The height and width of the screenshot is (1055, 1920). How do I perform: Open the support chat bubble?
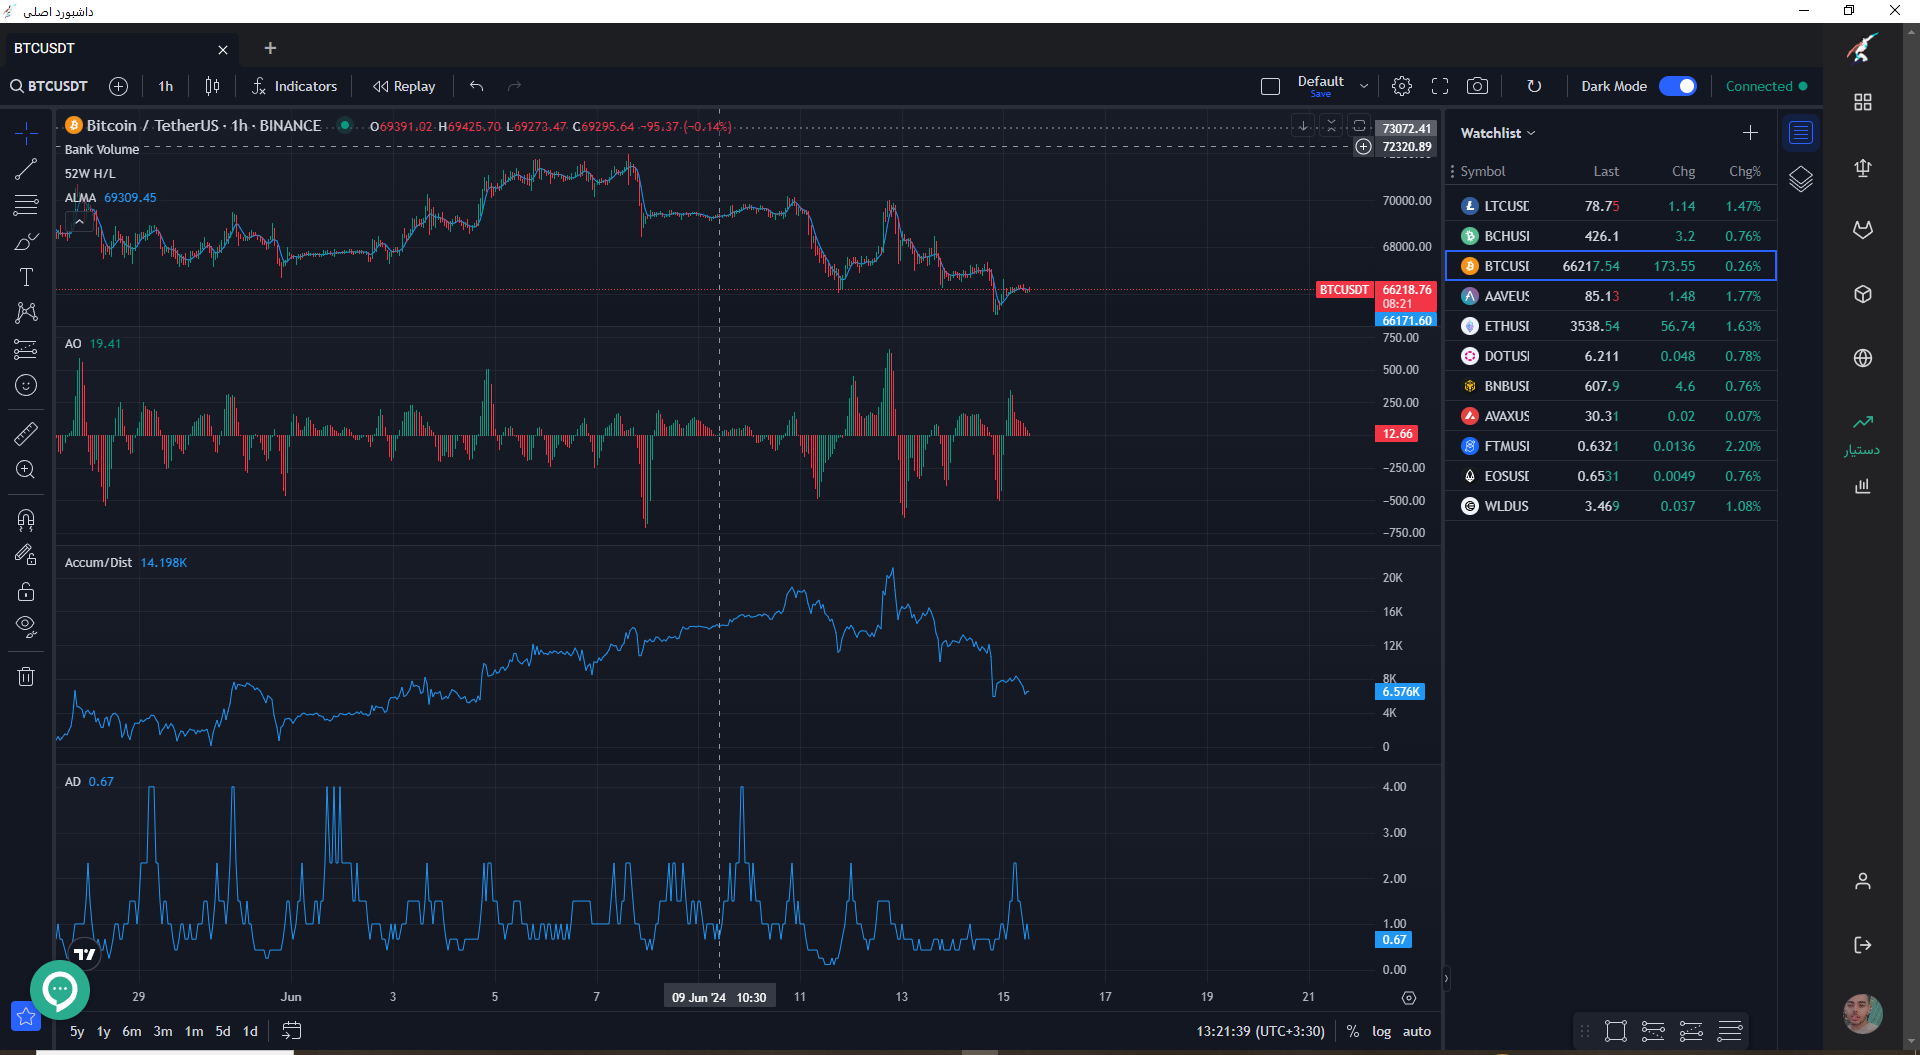[60, 990]
